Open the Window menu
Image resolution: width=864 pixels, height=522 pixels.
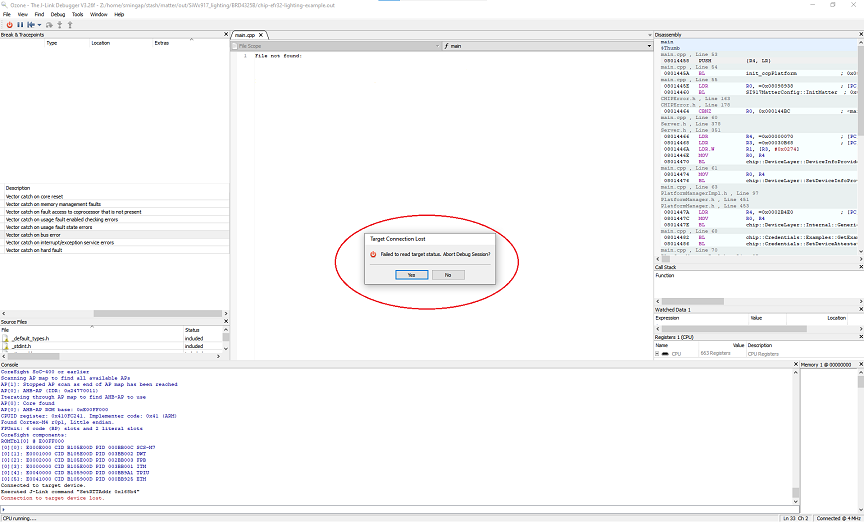coord(99,14)
